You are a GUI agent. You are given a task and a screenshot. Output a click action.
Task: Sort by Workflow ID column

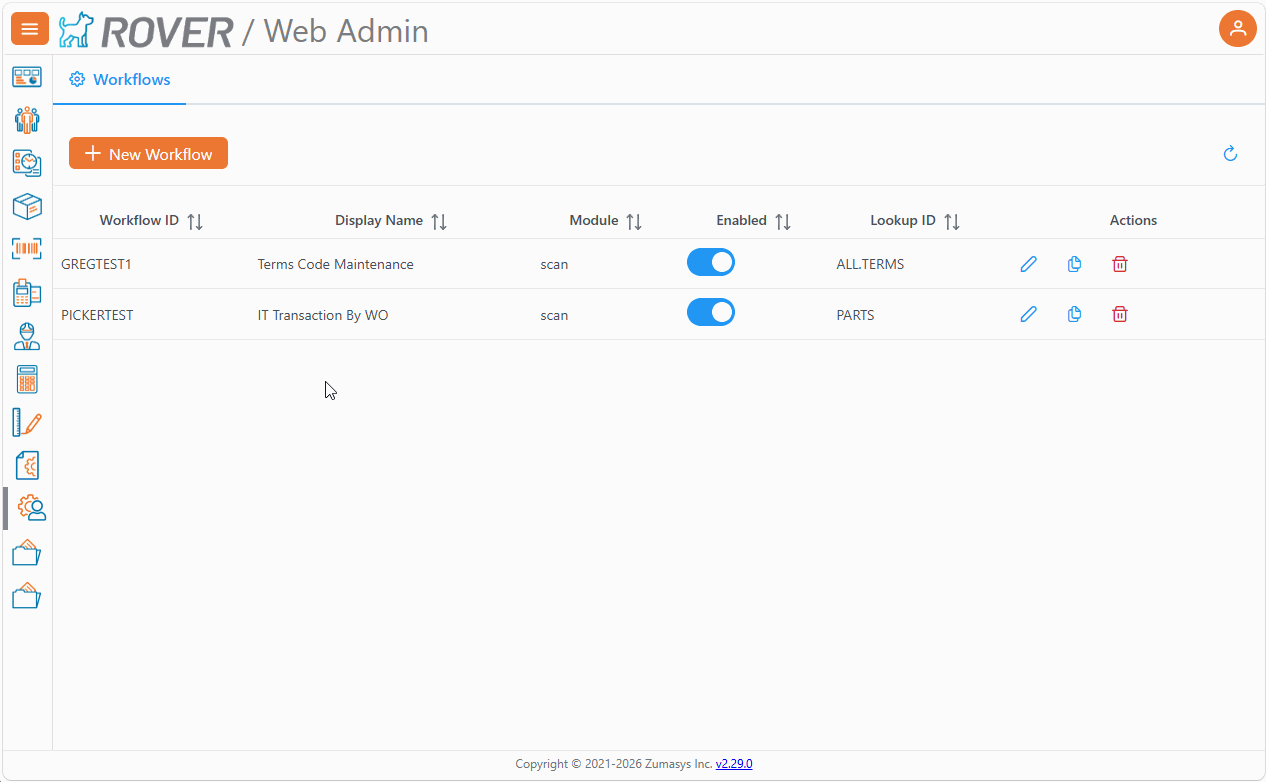195,221
